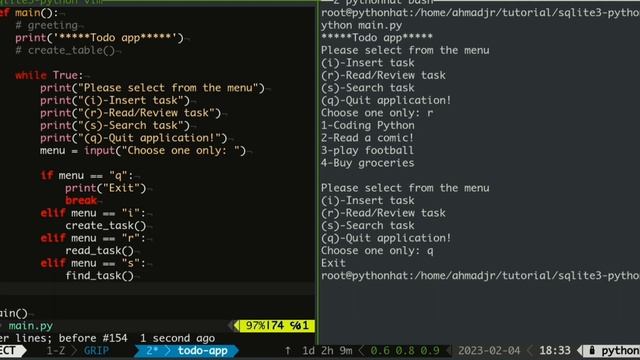Click the 'Exit' output line in terminal
This screenshot has height=360, width=640.
pos(333,263)
